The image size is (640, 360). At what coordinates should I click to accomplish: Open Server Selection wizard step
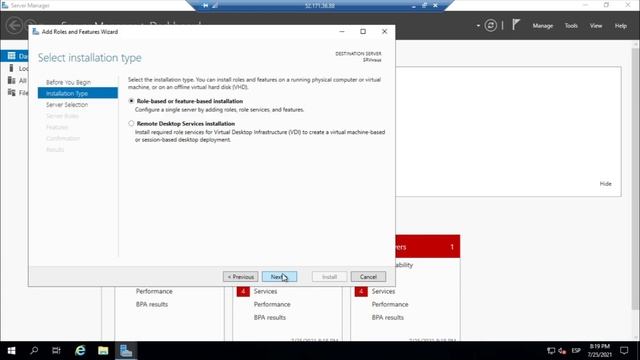coord(67,104)
